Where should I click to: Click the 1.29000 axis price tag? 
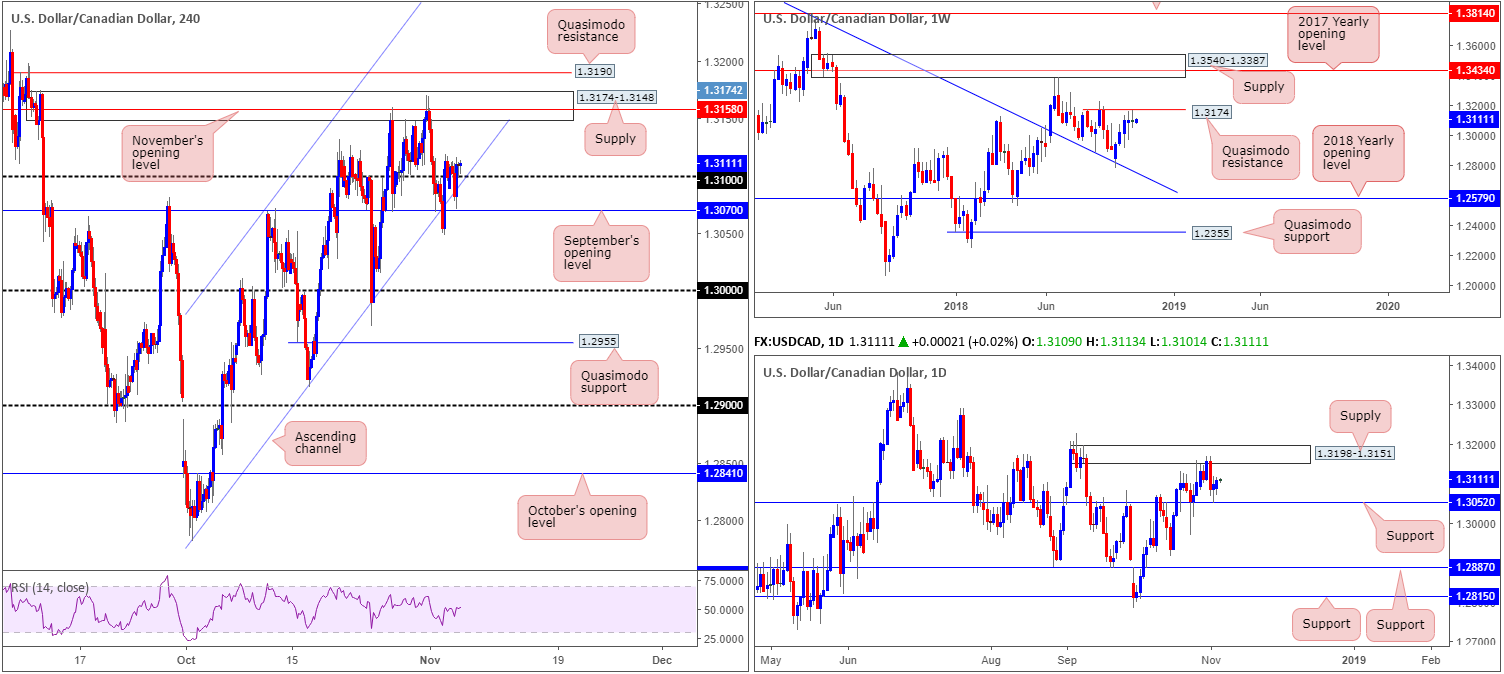[x=721, y=405]
